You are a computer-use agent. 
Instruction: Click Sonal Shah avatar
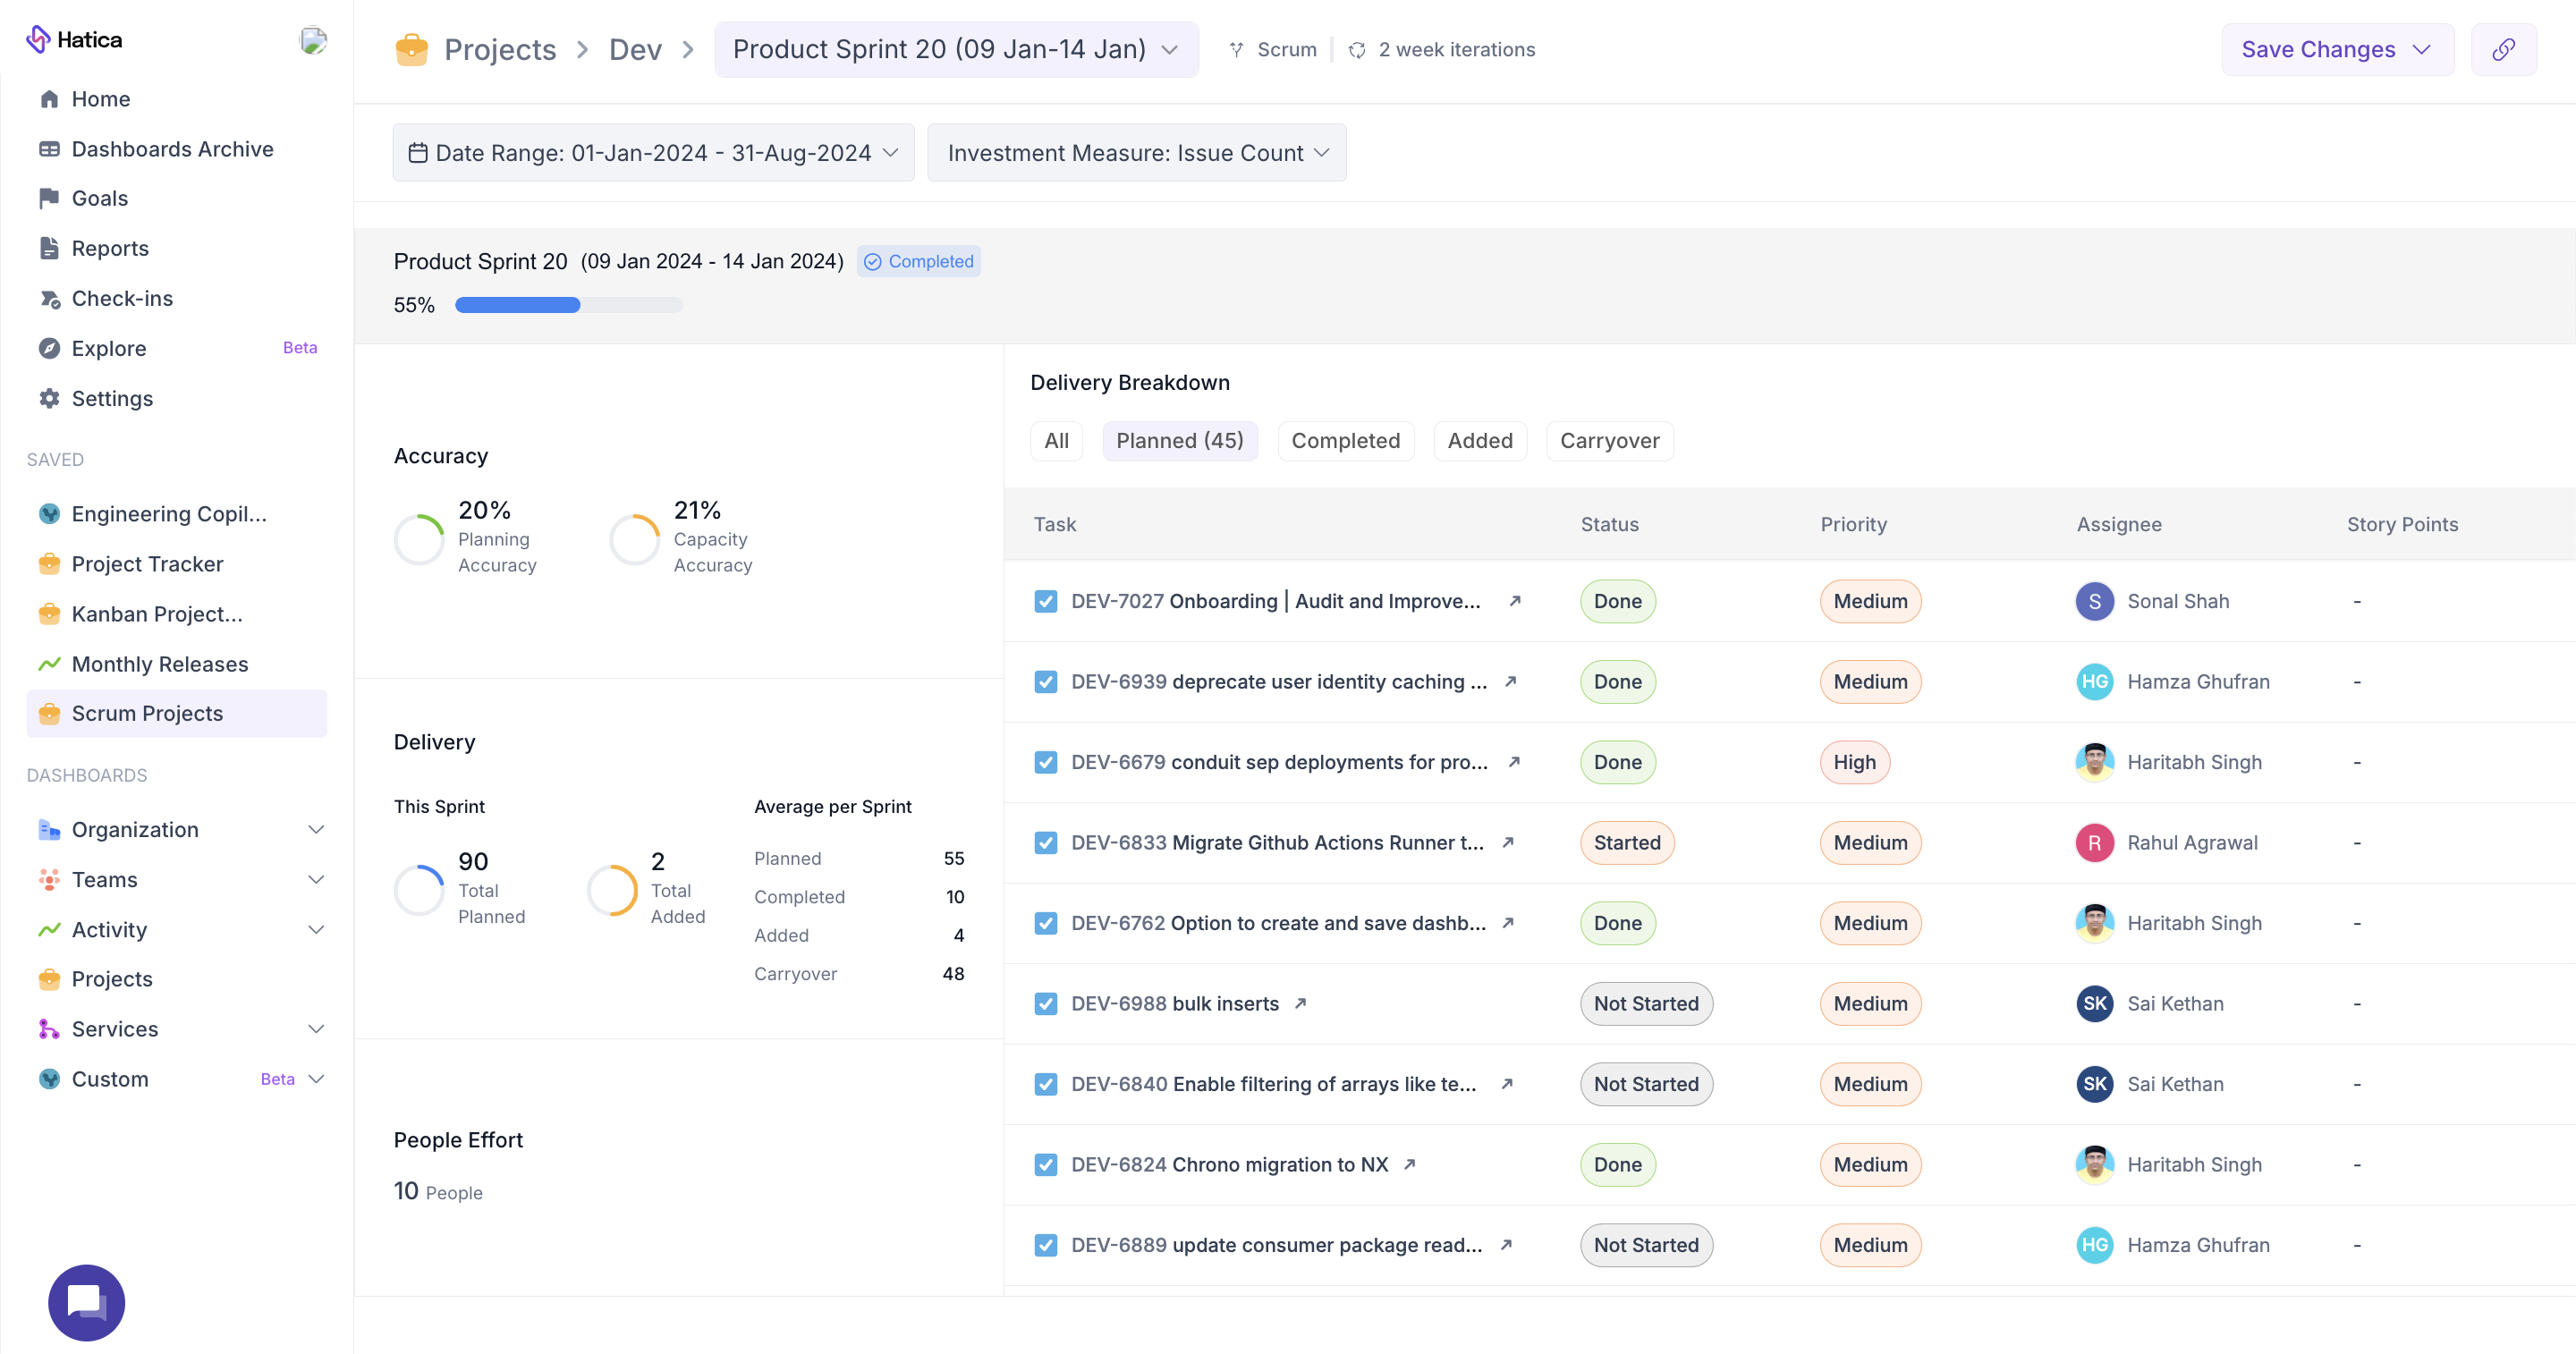[x=2094, y=601]
